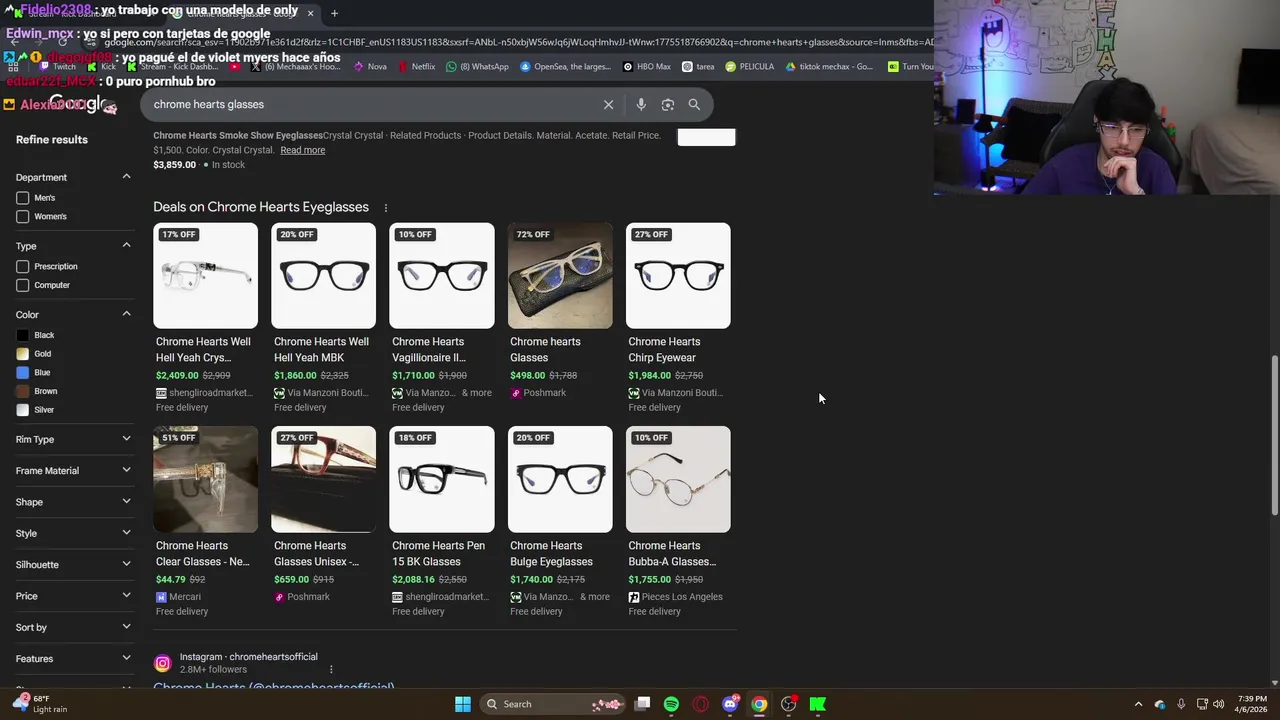Open Windows Start menu
Image resolution: width=1280 pixels, height=720 pixels.
pyautogui.click(x=463, y=704)
